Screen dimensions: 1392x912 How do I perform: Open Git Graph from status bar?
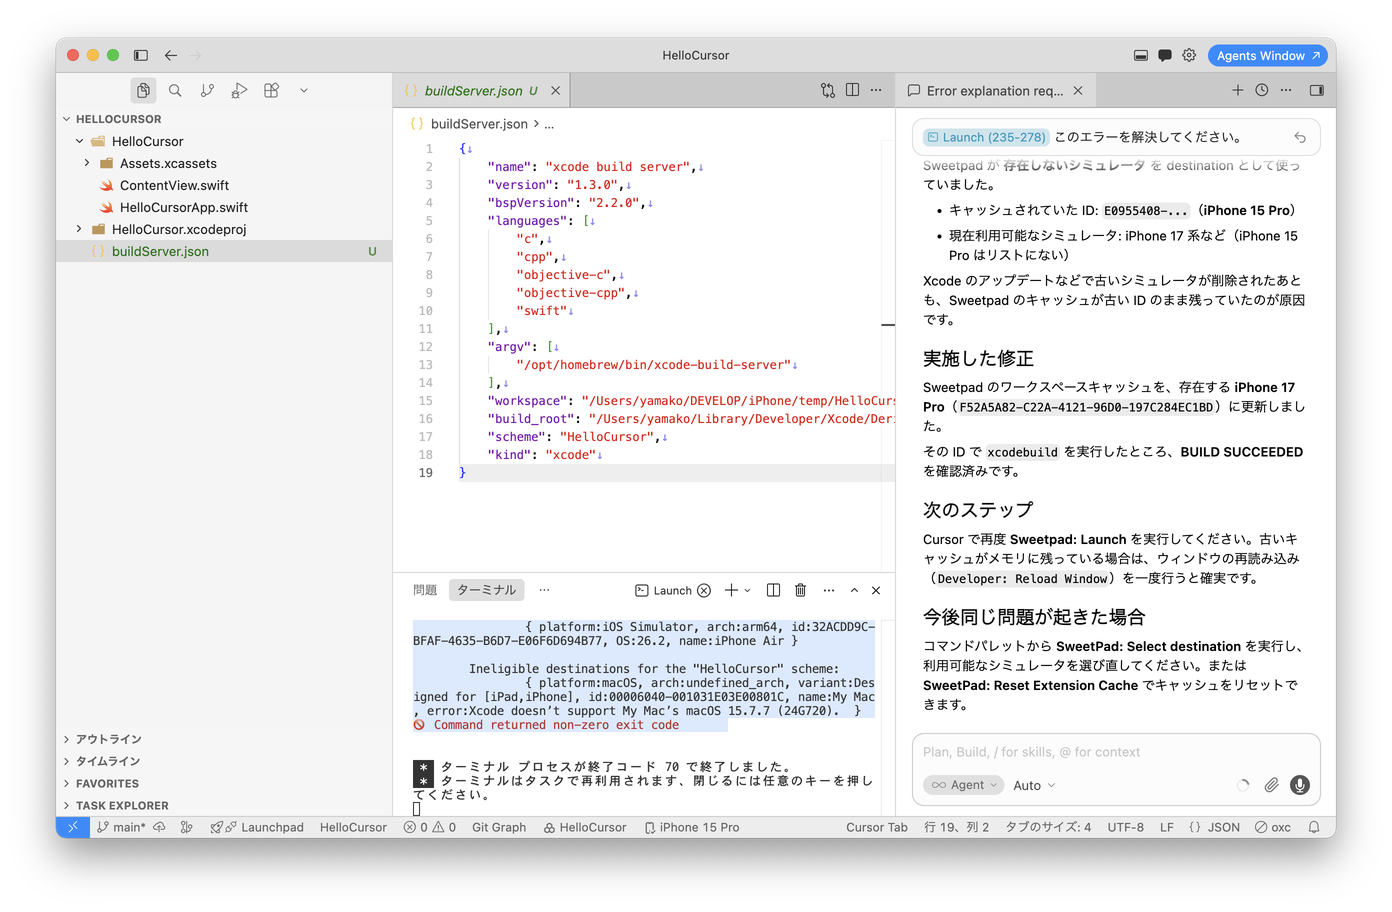pyautogui.click(x=499, y=827)
